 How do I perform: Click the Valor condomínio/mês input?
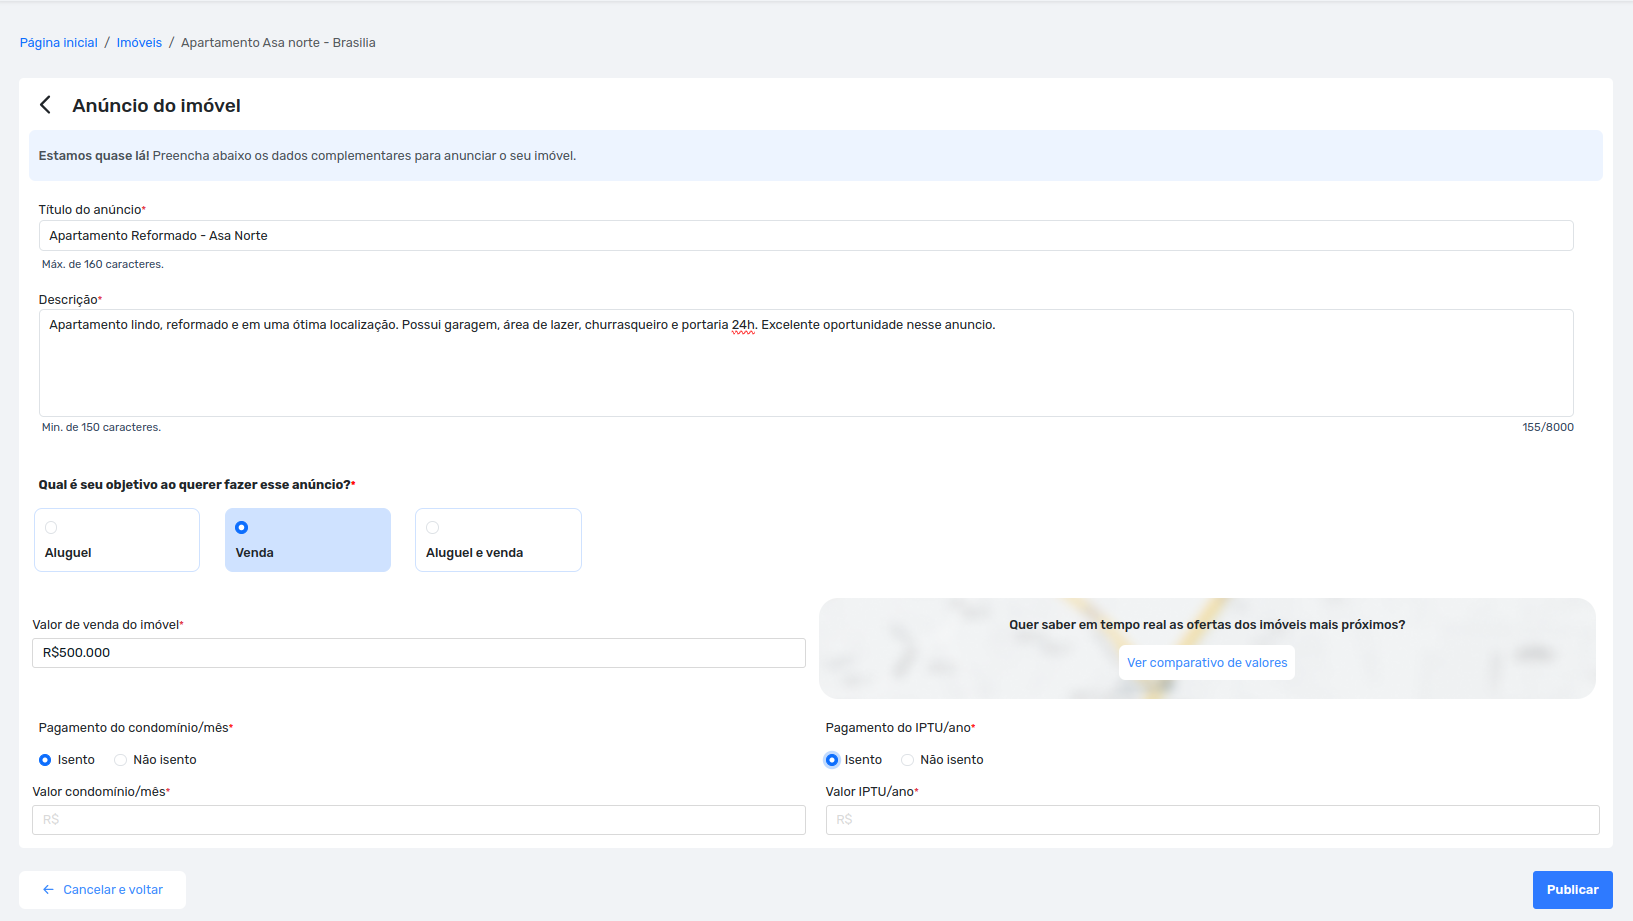[x=418, y=820]
